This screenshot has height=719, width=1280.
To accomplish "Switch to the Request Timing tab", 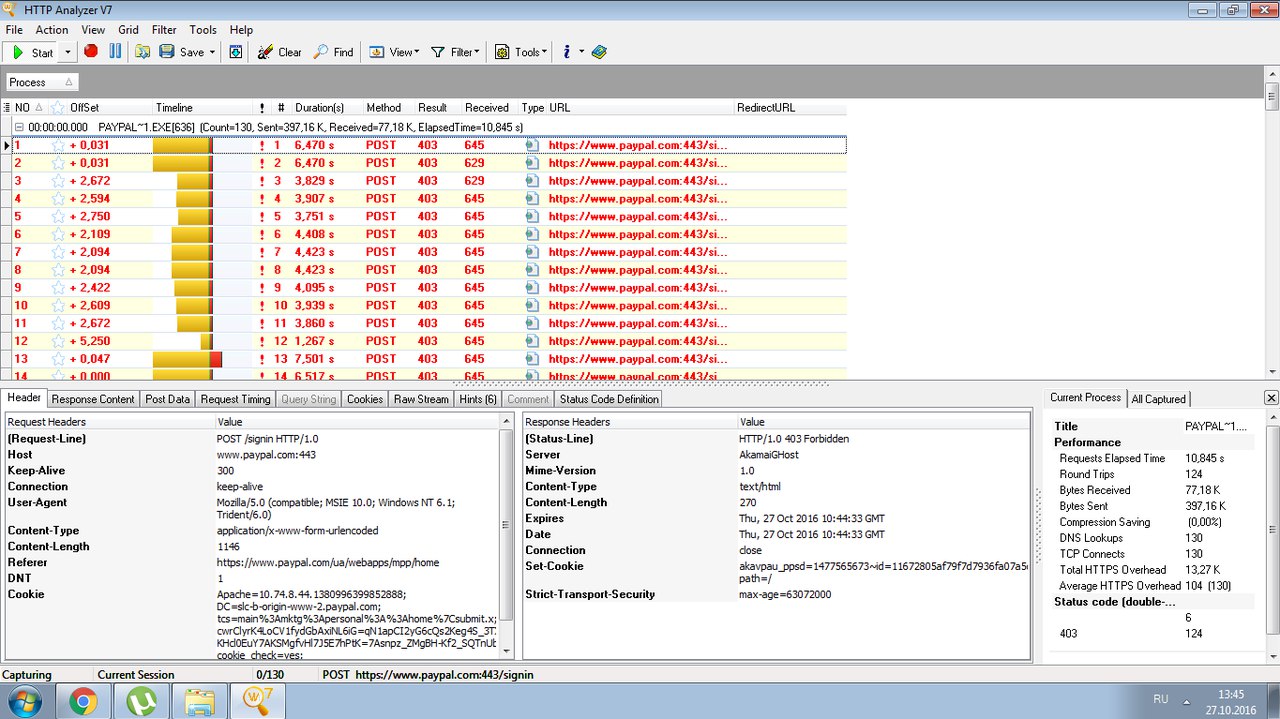I will pos(235,399).
